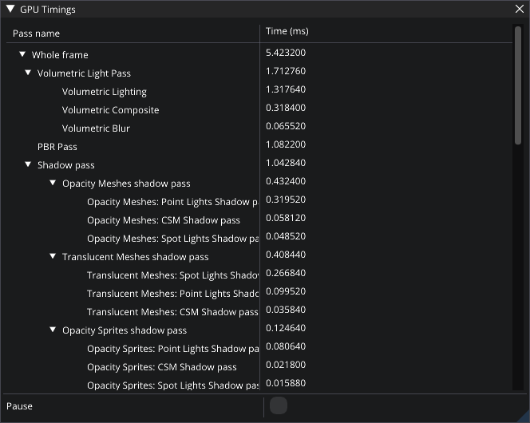
Task: Click the 0.432400 time value
Action: point(286,181)
